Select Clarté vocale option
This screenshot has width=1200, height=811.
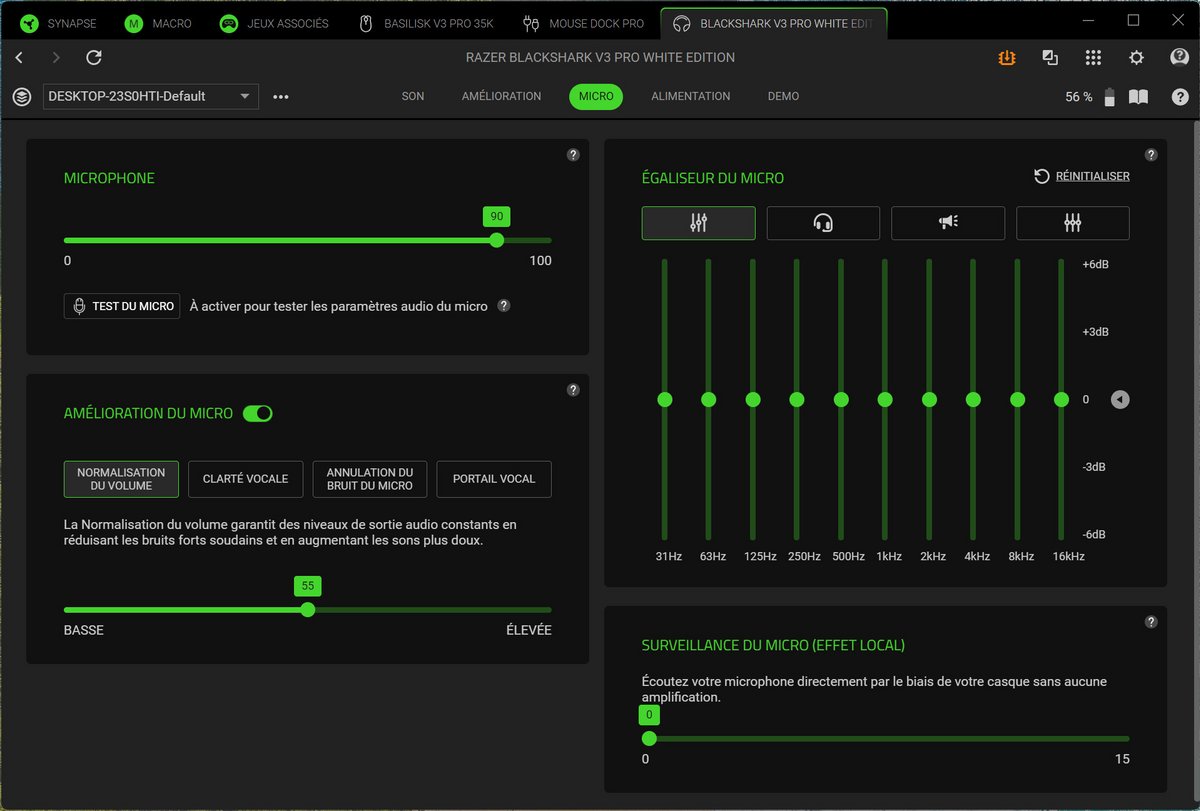click(x=246, y=479)
